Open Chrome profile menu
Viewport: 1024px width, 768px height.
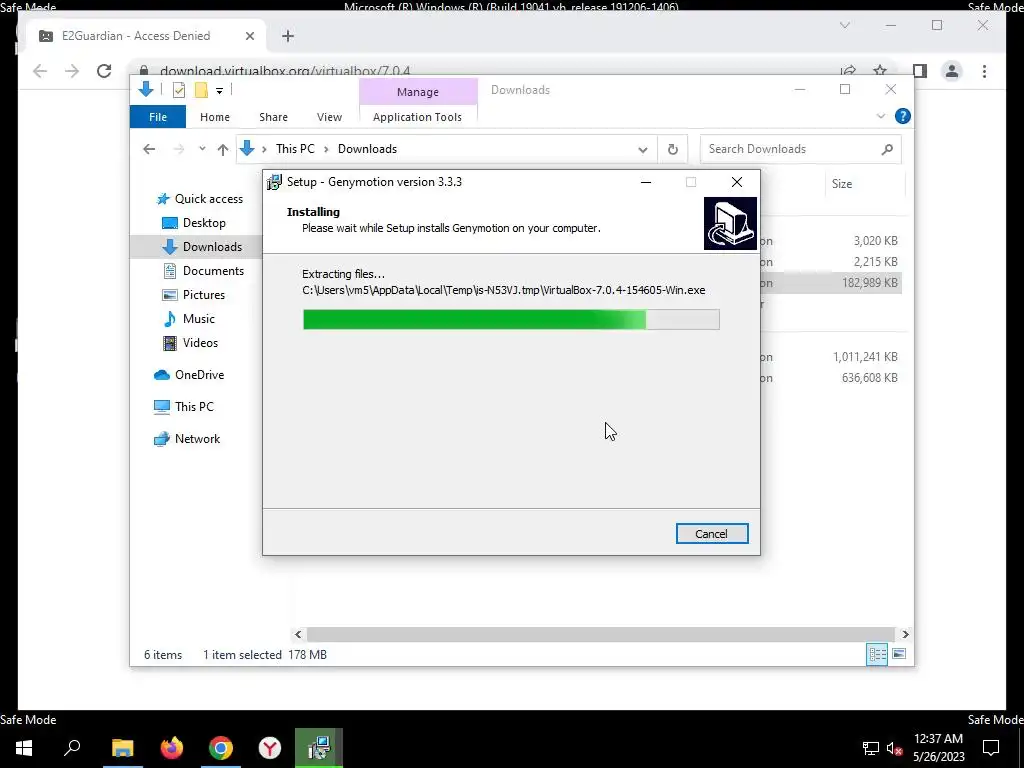click(x=952, y=71)
